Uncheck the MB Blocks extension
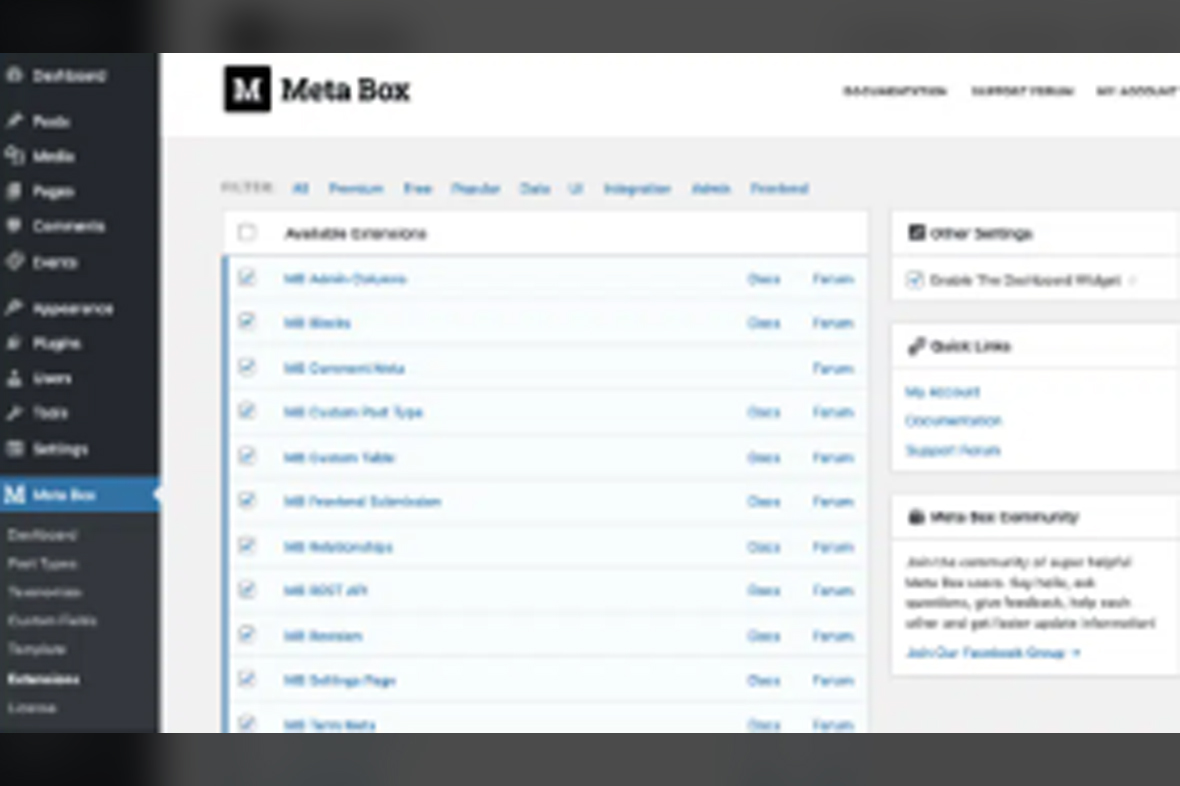 (x=246, y=322)
